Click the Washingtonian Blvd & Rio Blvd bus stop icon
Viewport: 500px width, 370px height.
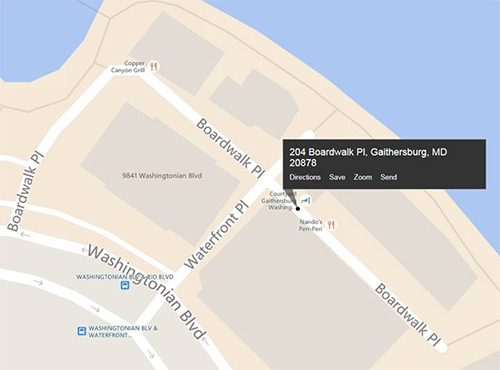(125, 285)
